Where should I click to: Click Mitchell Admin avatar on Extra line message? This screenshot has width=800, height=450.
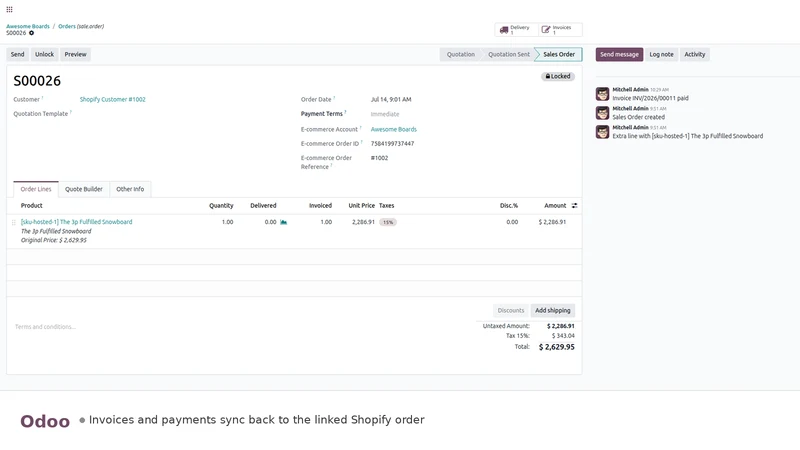point(603,132)
